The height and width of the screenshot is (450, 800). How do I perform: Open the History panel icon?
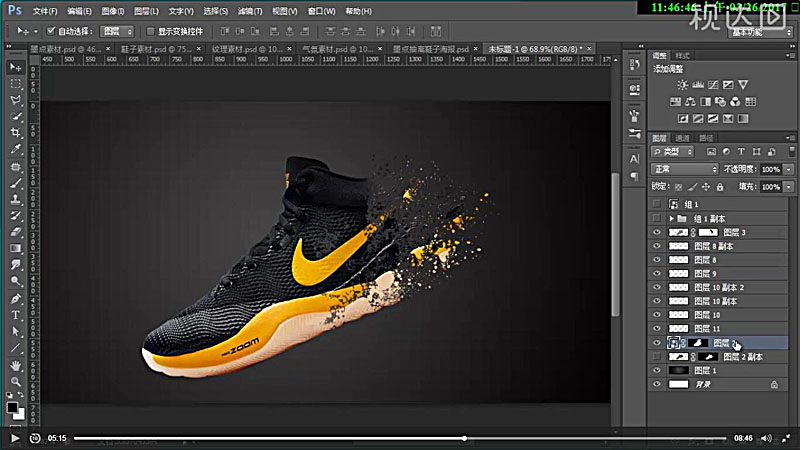(634, 64)
